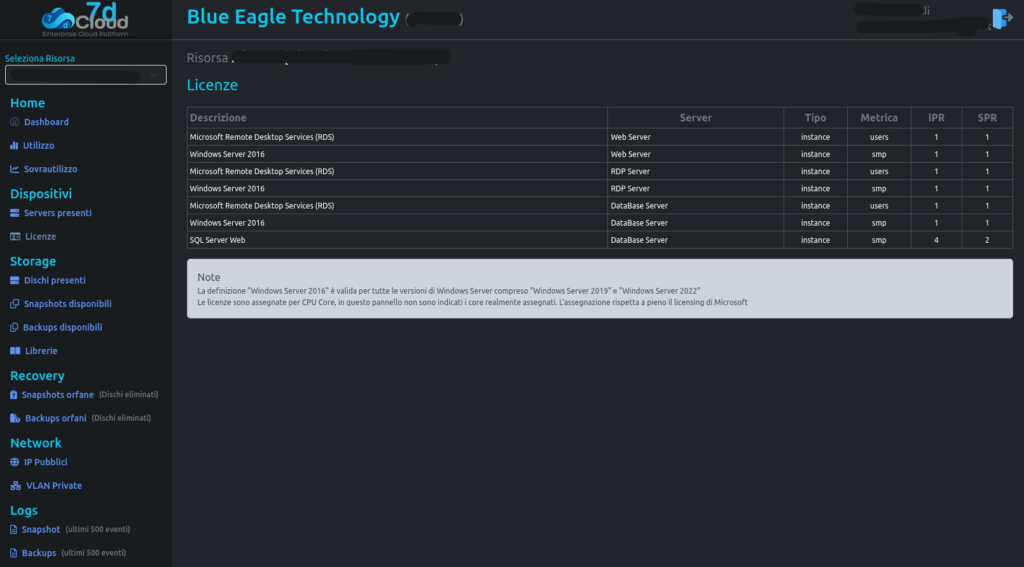Click the Librerie book icon
Viewport: 1024px width, 567px height.
14,351
